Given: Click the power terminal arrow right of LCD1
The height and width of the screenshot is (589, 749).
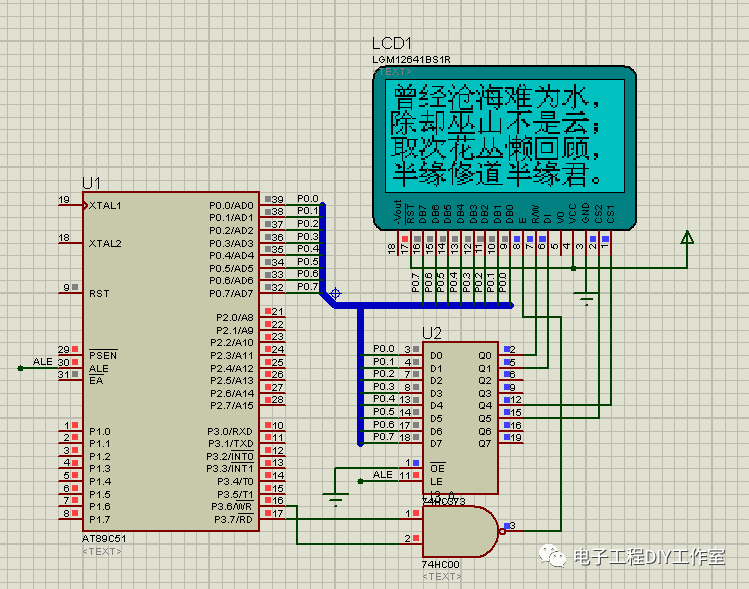Looking at the screenshot, I should coord(687,237).
